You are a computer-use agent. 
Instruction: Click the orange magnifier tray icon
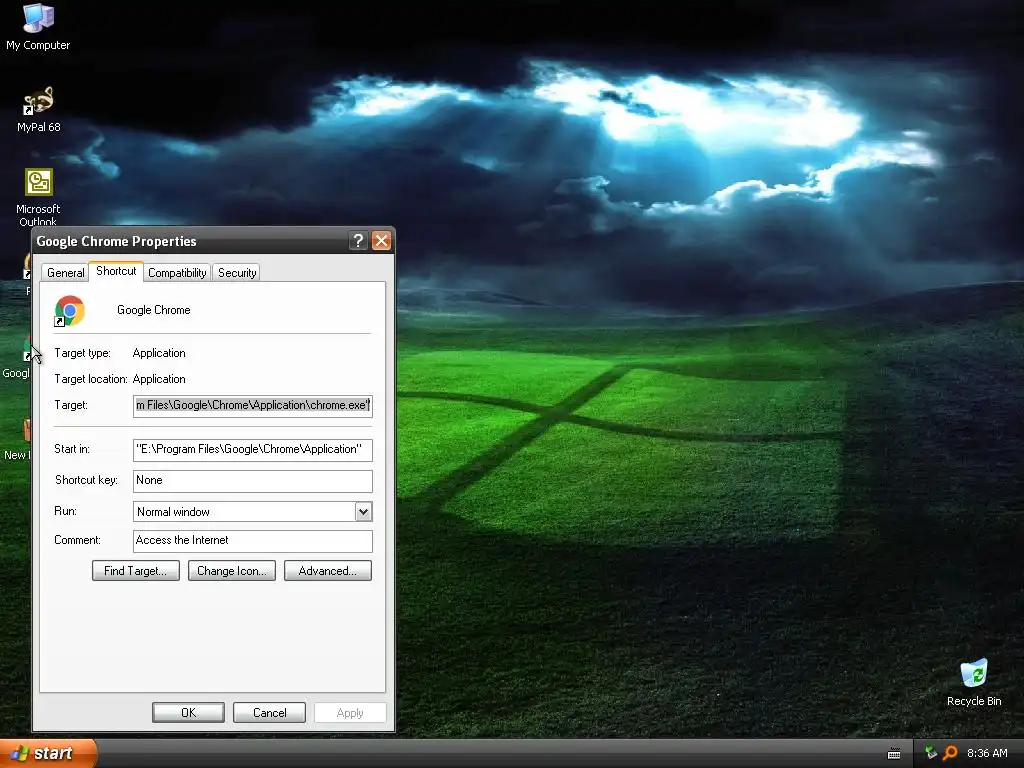950,753
